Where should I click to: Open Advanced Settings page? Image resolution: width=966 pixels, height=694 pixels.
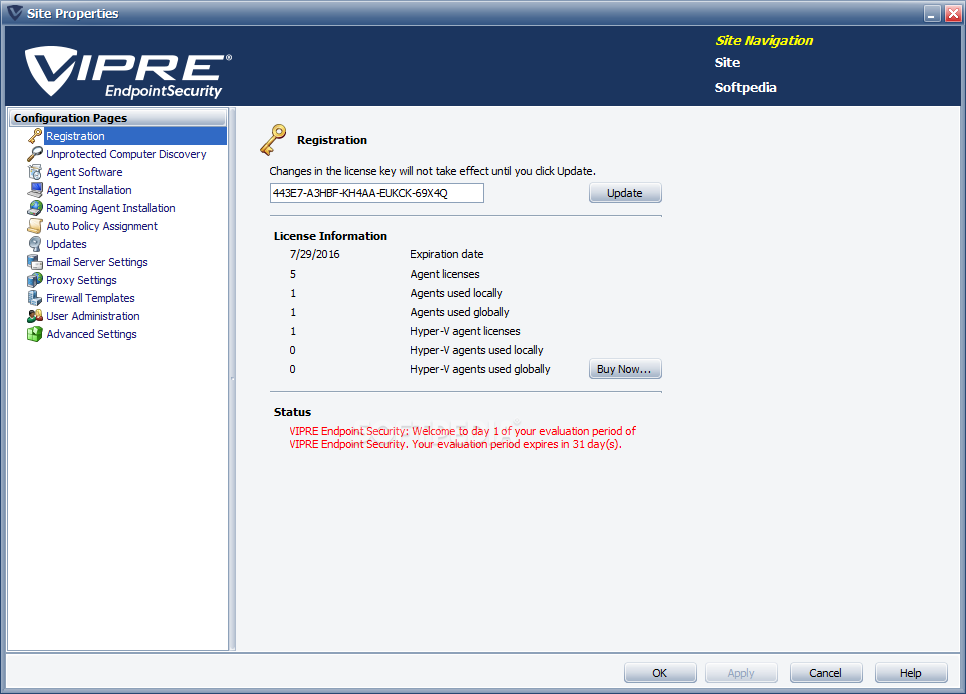coord(91,334)
